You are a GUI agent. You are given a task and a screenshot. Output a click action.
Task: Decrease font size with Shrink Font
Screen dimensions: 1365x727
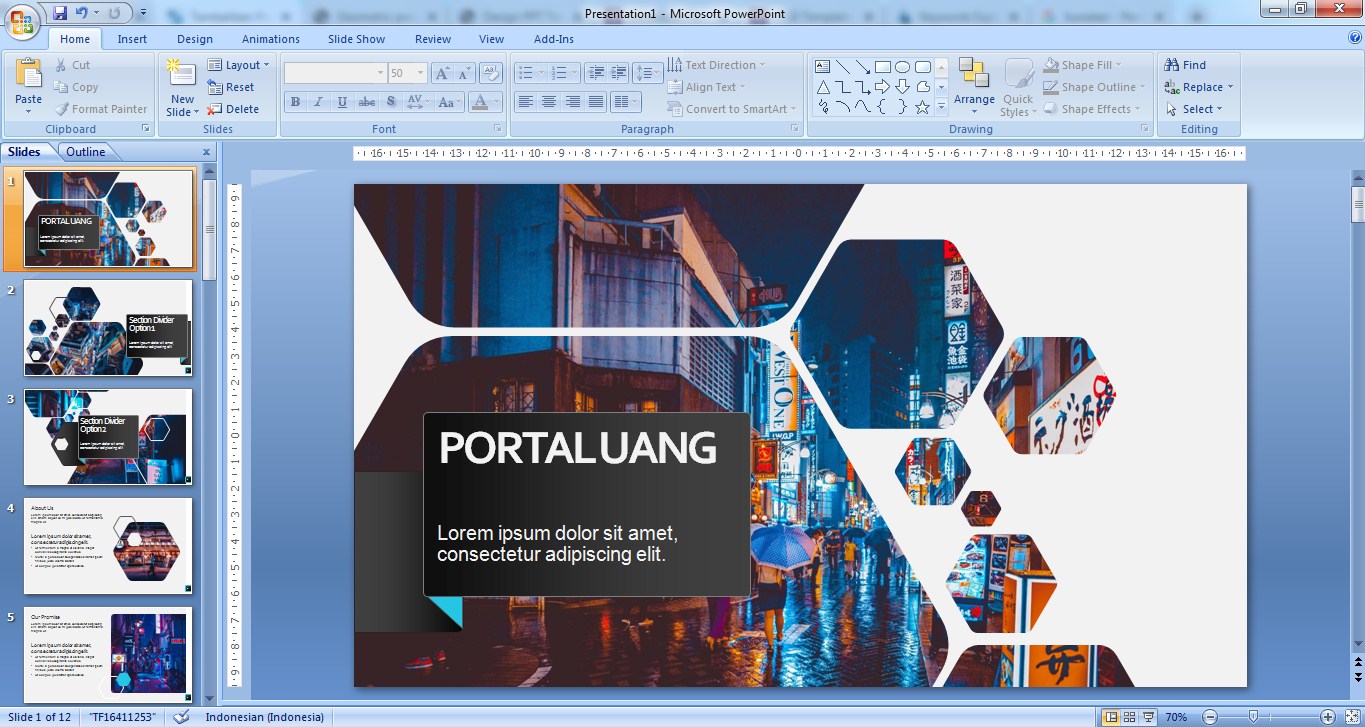464,73
